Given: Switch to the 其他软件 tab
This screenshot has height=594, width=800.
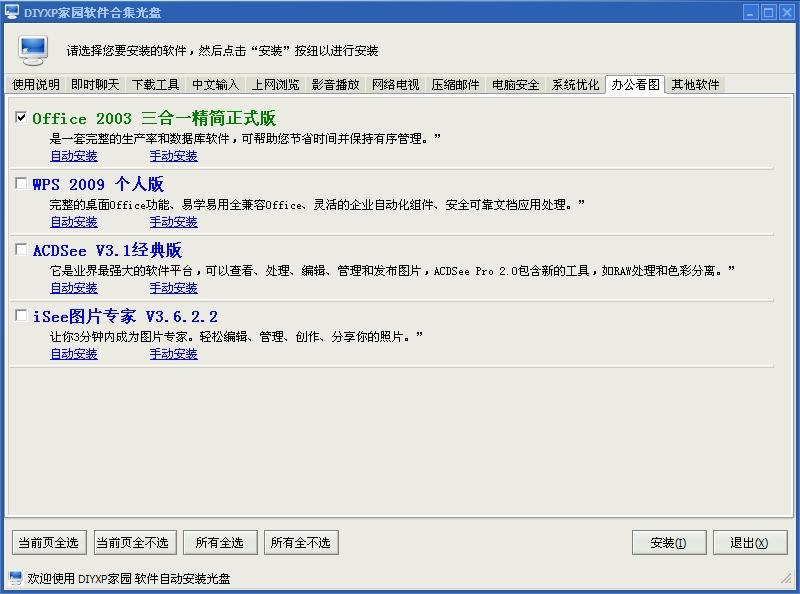Looking at the screenshot, I should coord(695,84).
